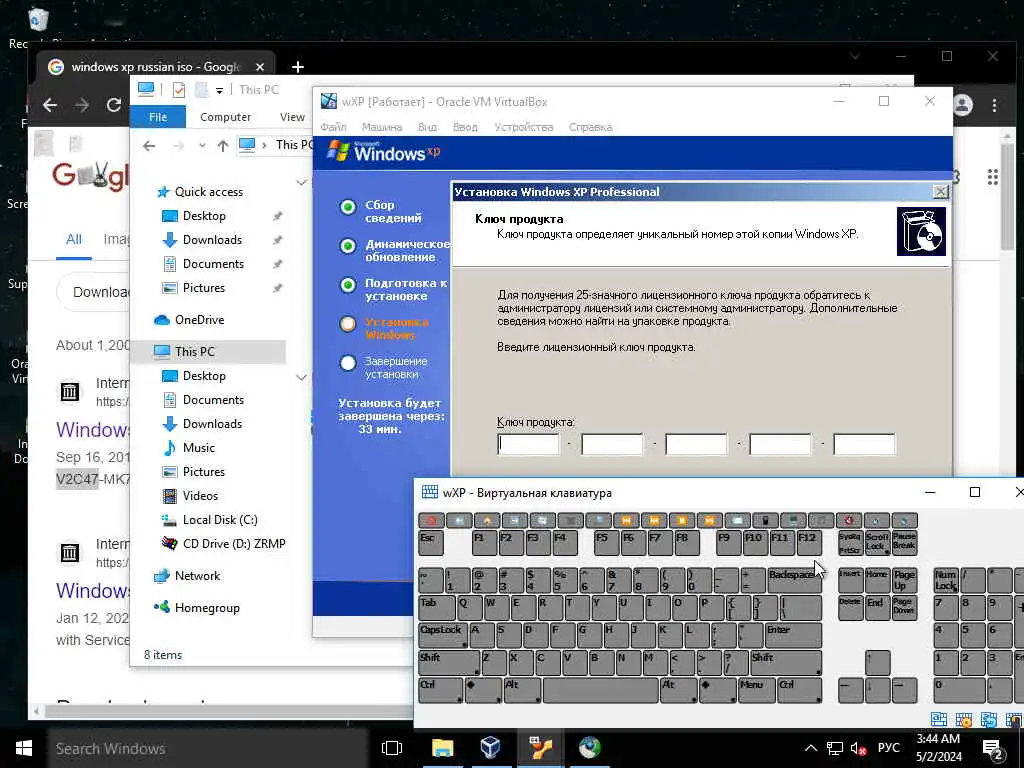Viewport: 1024px width, 768px height.
Task: Close the windows xp russian iso tab
Action: pyautogui.click(x=260, y=67)
